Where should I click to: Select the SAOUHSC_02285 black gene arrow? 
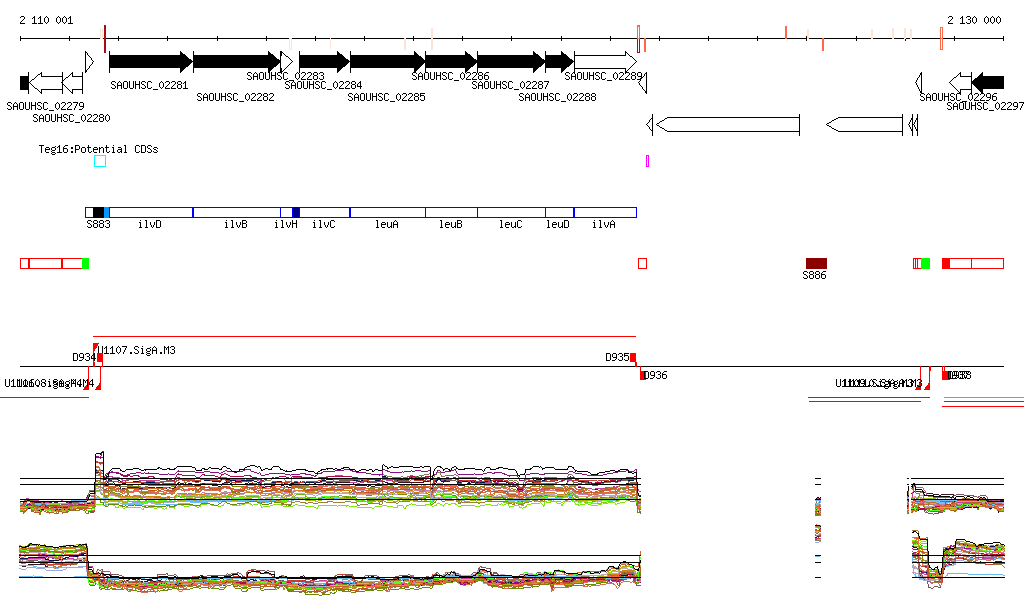click(x=387, y=62)
